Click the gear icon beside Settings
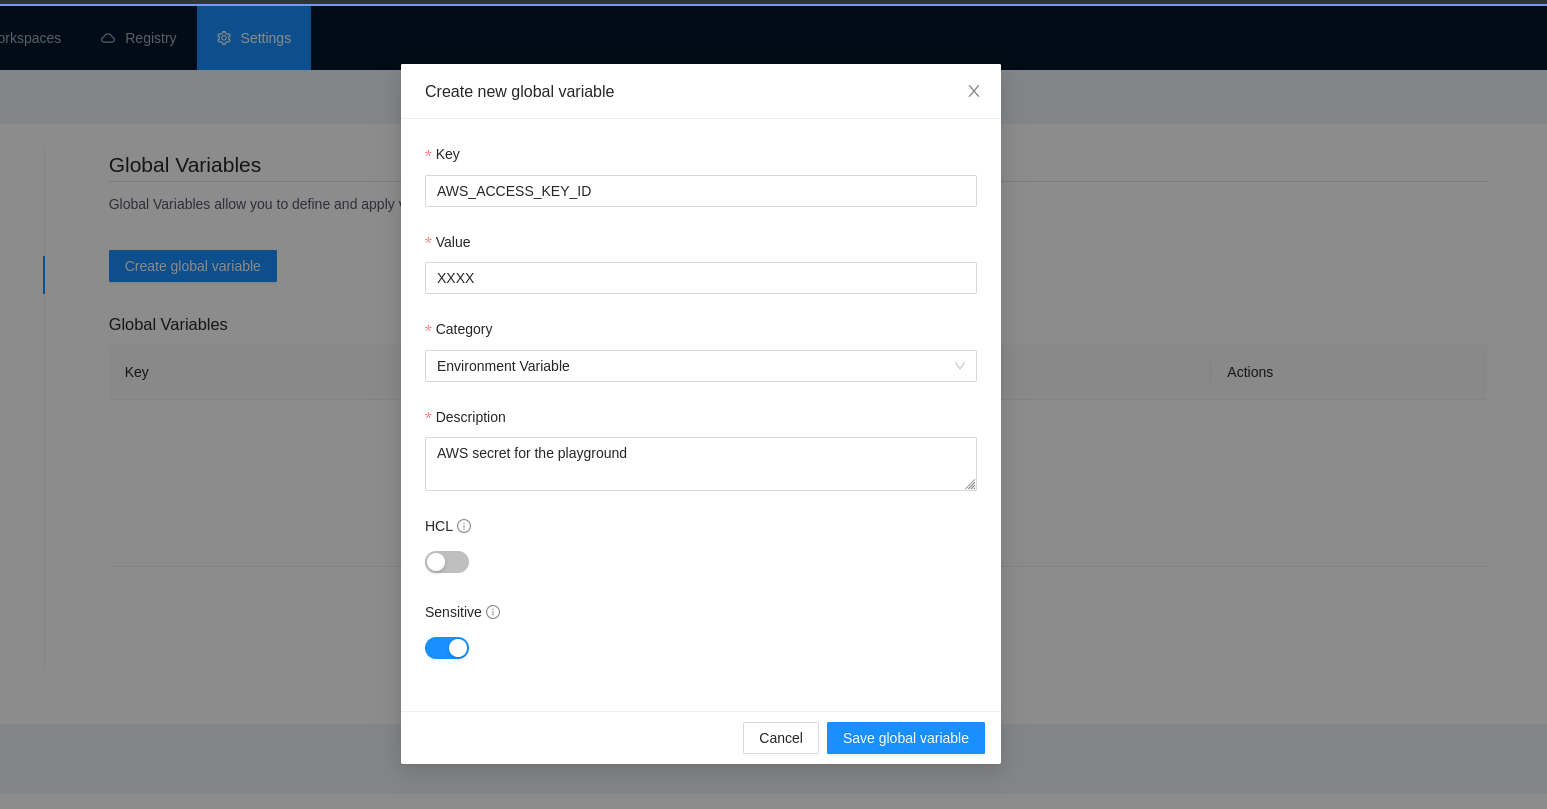 [x=224, y=38]
